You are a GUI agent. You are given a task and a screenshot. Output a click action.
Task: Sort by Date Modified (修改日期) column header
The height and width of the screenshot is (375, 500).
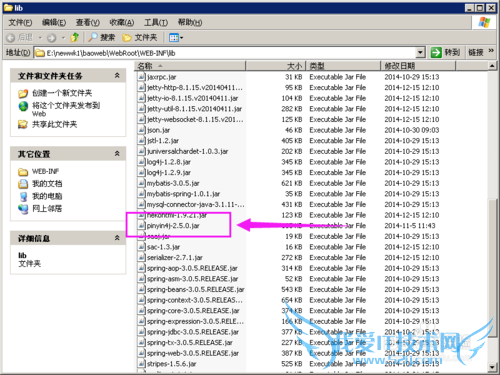click(x=418, y=66)
